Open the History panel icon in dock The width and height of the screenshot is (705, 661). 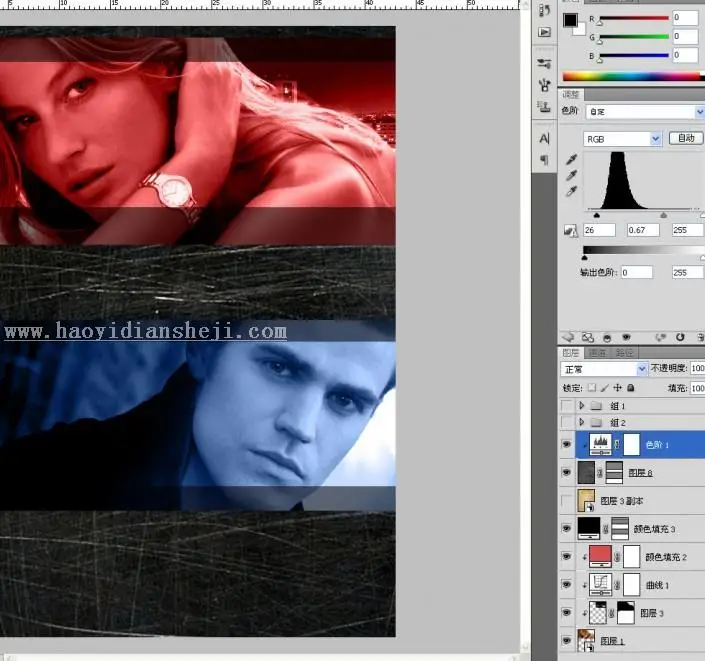pyautogui.click(x=544, y=10)
